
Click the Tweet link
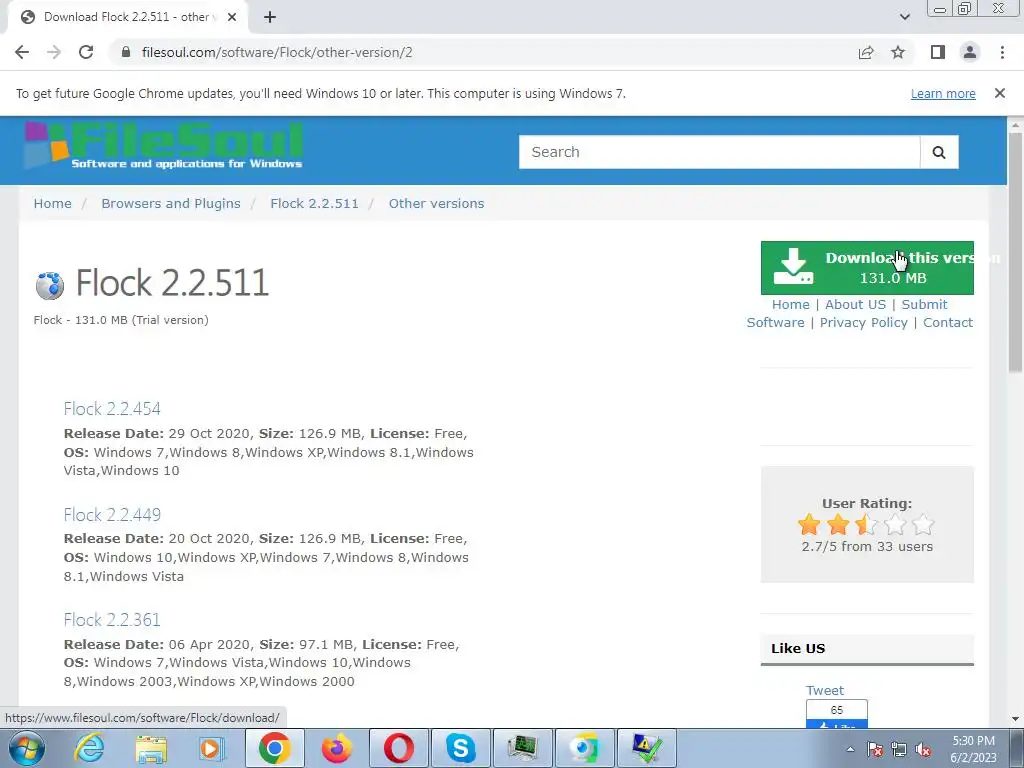tap(825, 690)
